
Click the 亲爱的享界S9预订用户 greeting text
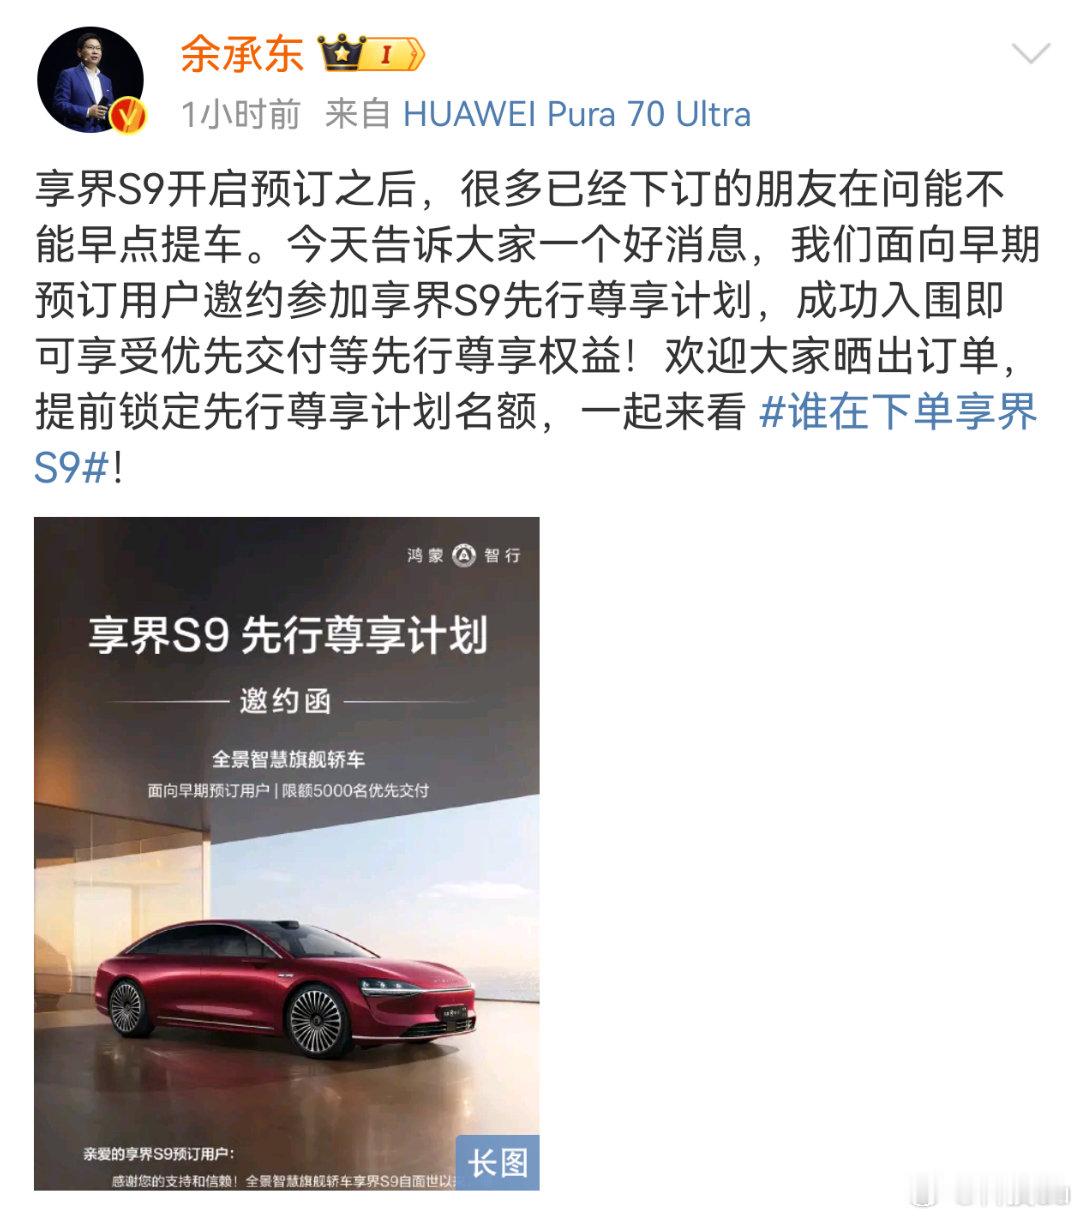click(159, 1154)
